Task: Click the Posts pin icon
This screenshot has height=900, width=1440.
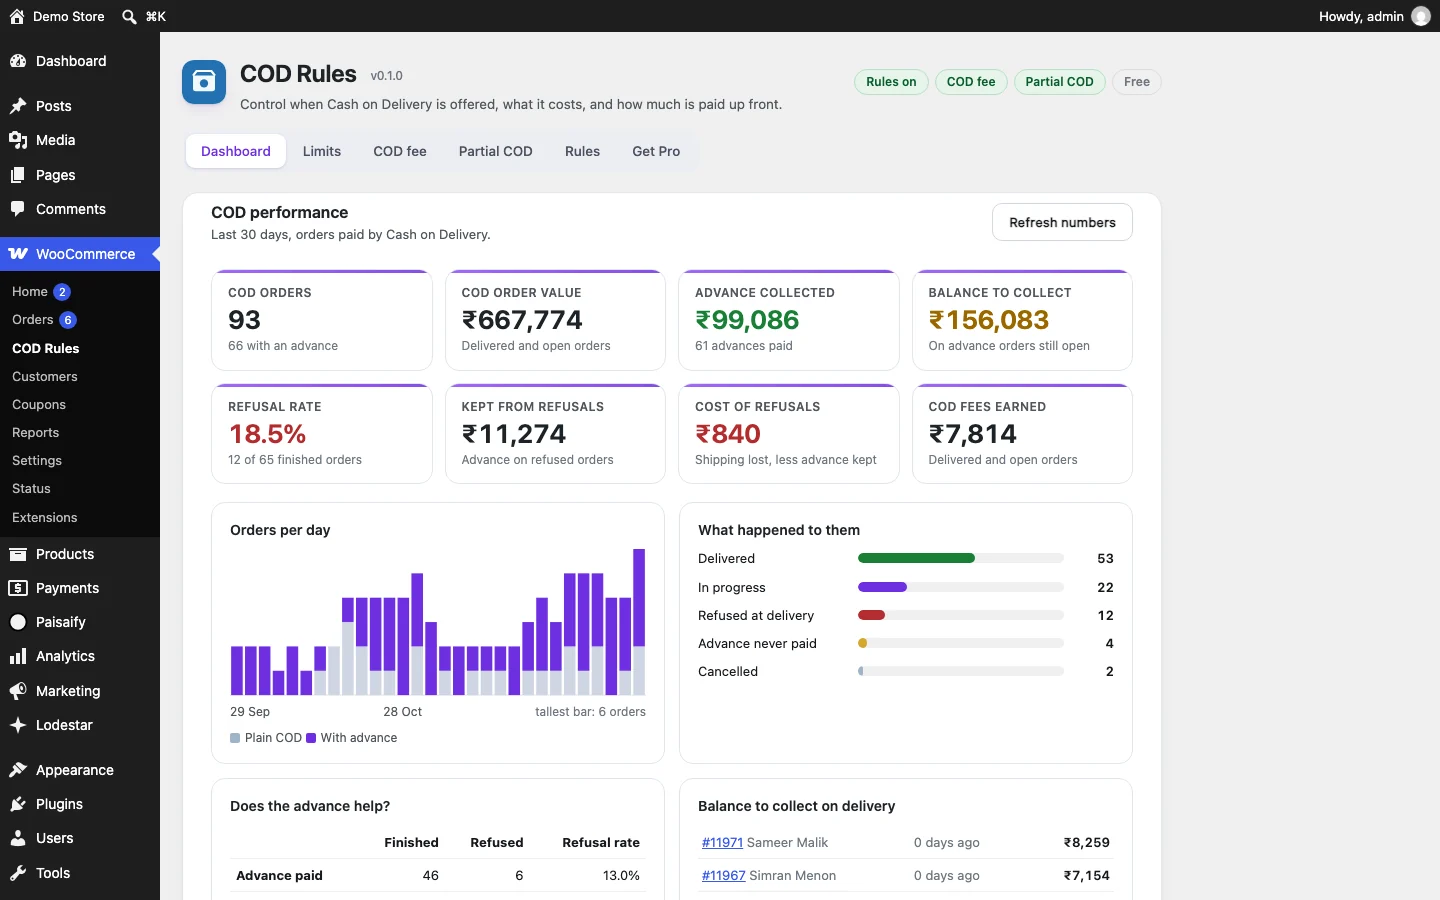Action: (18, 106)
